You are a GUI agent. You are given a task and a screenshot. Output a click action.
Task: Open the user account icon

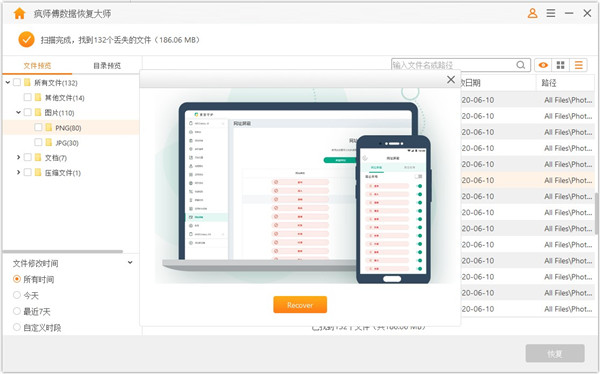(x=532, y=13)
